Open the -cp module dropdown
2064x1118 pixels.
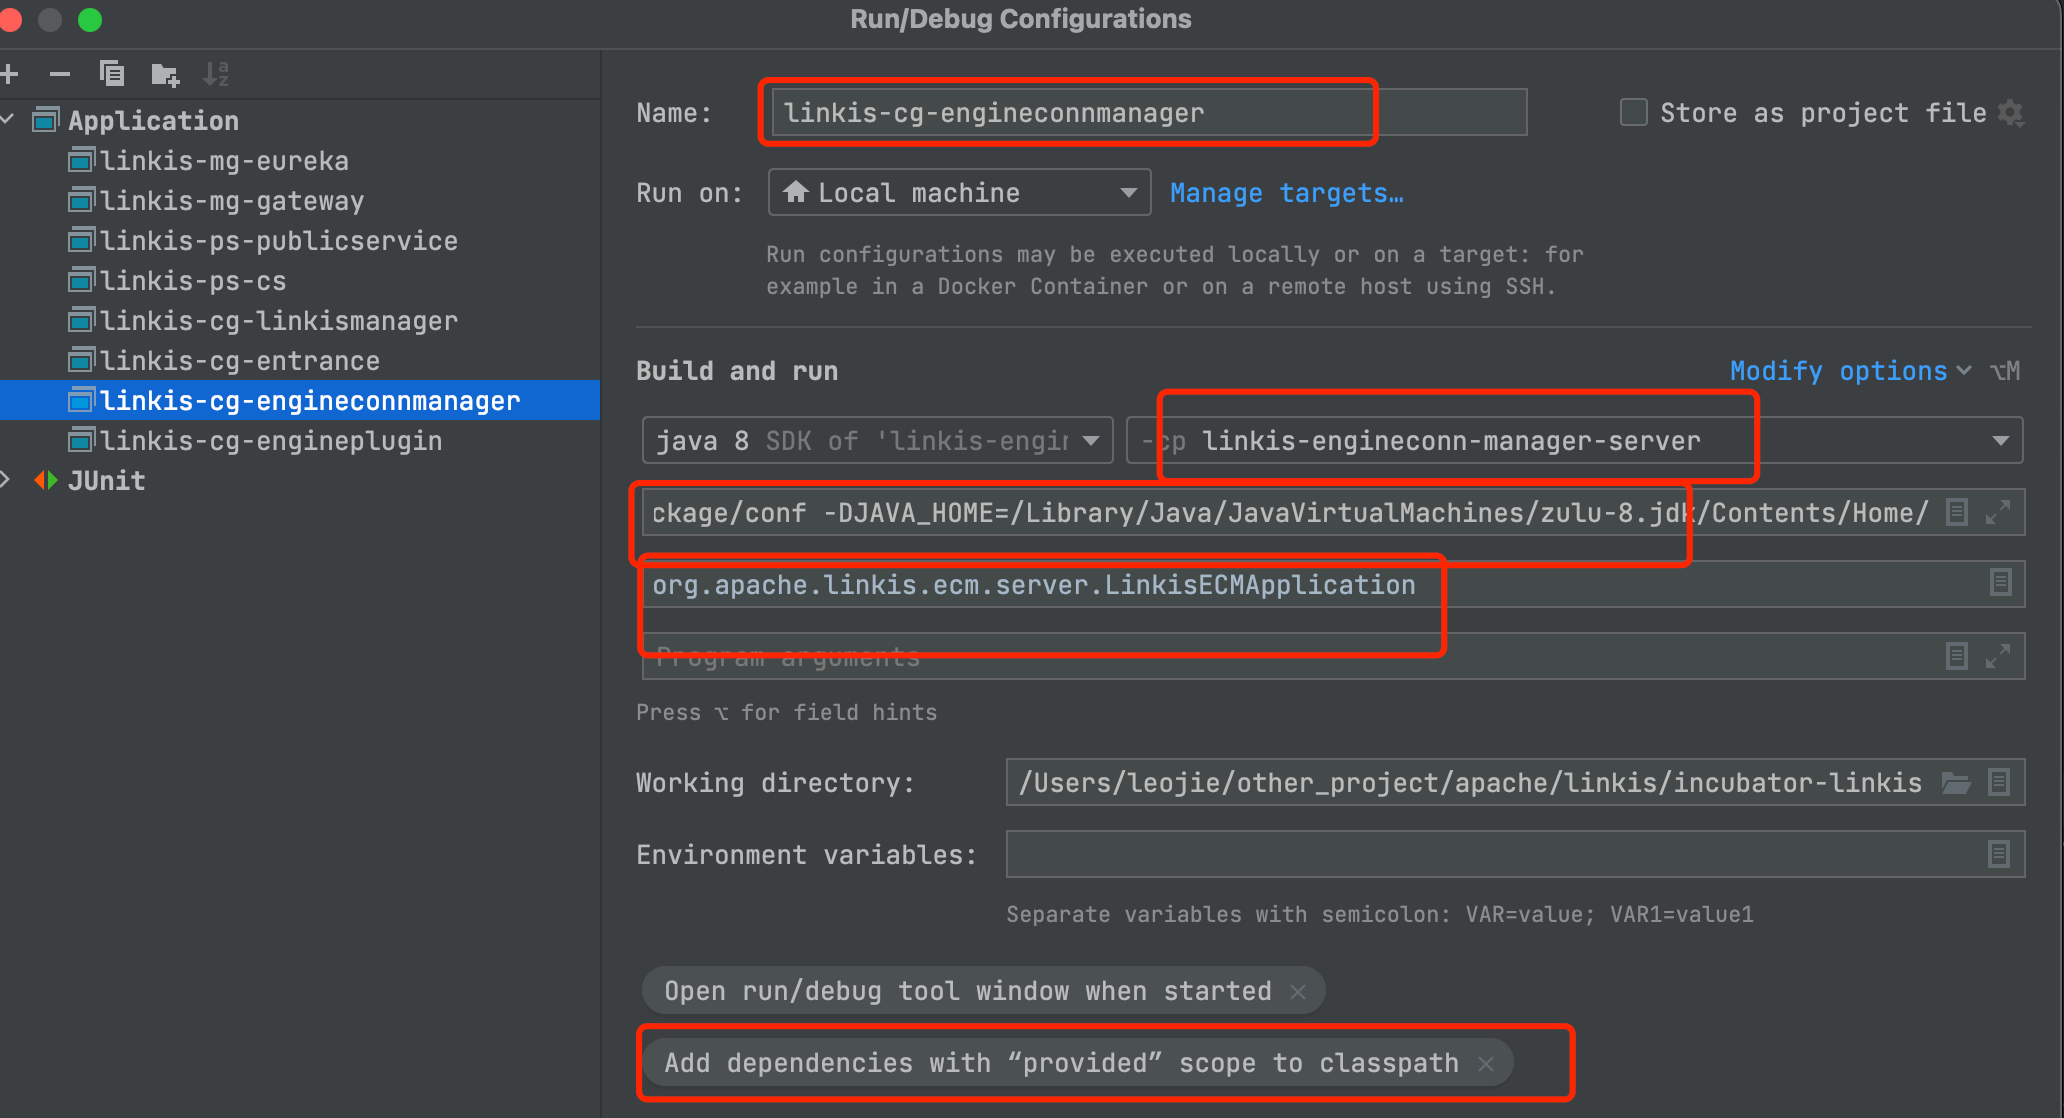point(2001,440)
